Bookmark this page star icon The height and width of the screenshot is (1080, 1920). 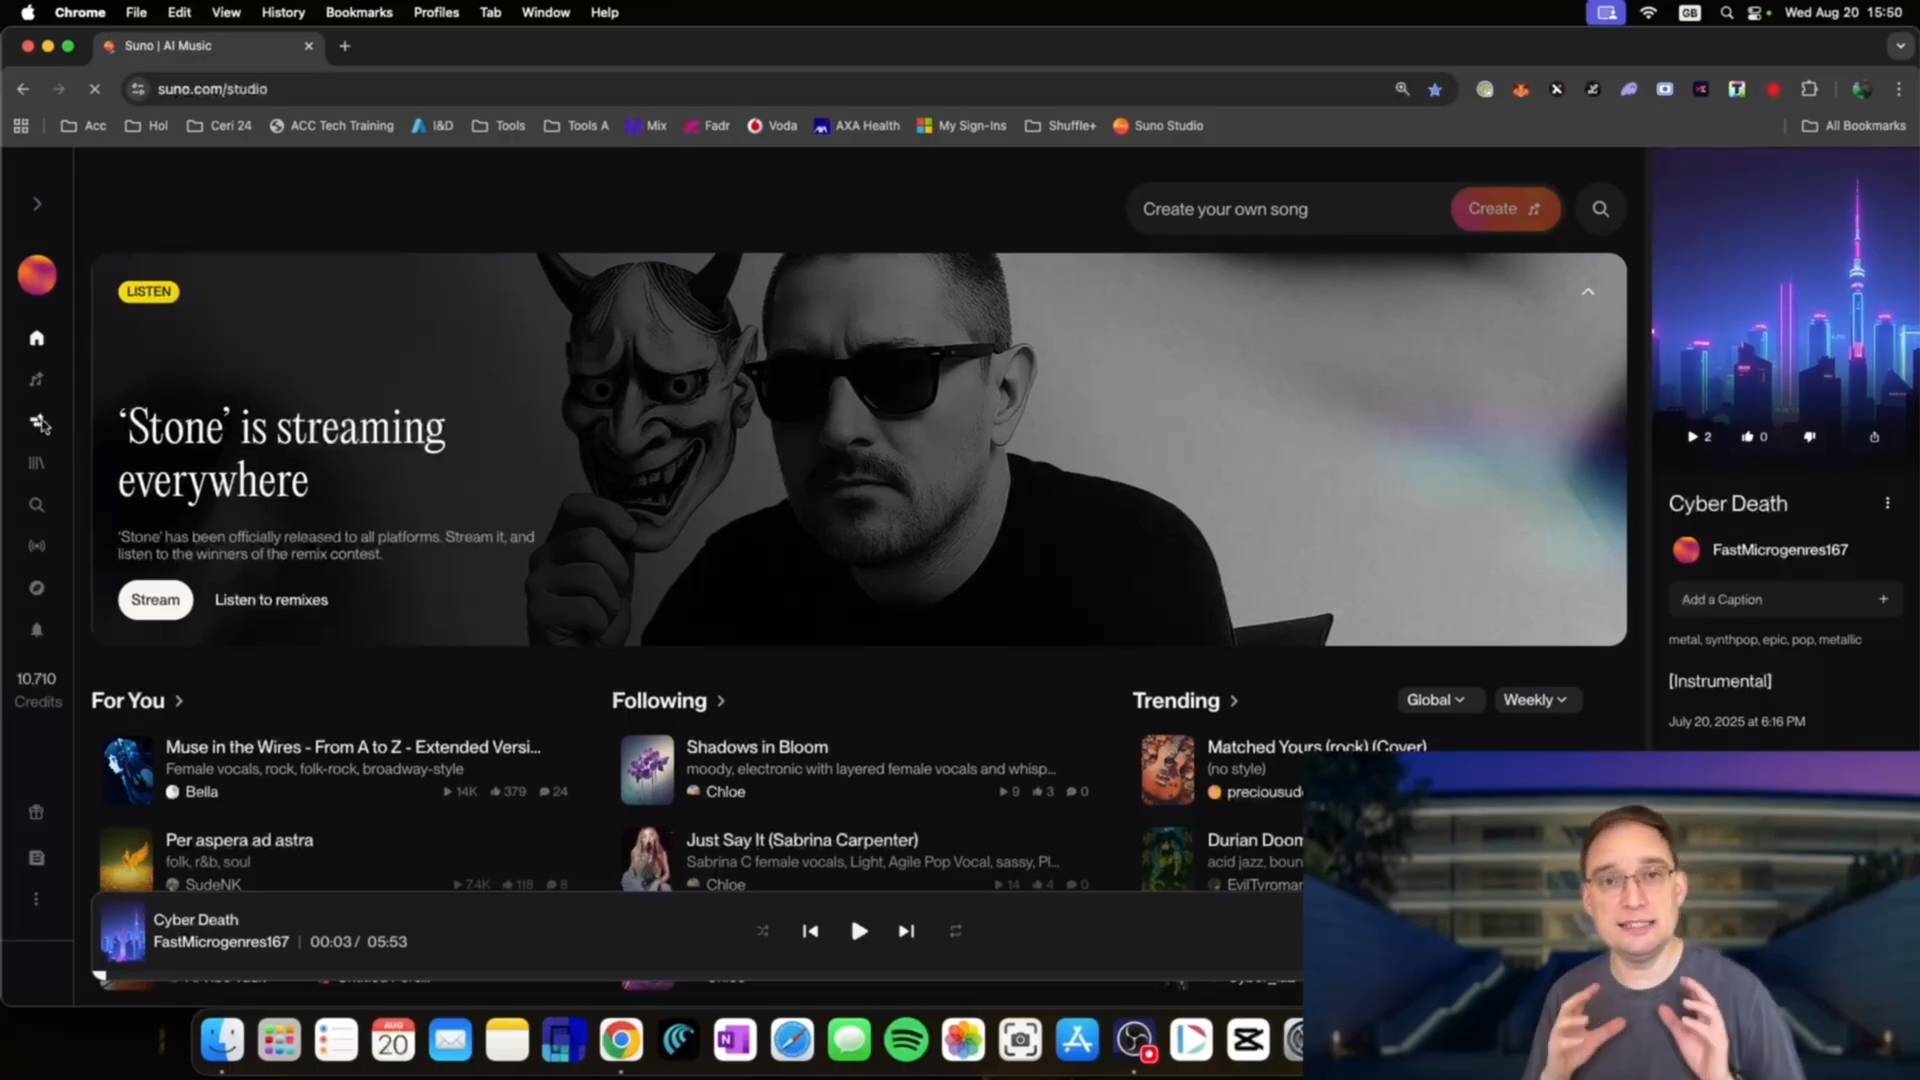pyautogui.click(x=1435, y=90)
